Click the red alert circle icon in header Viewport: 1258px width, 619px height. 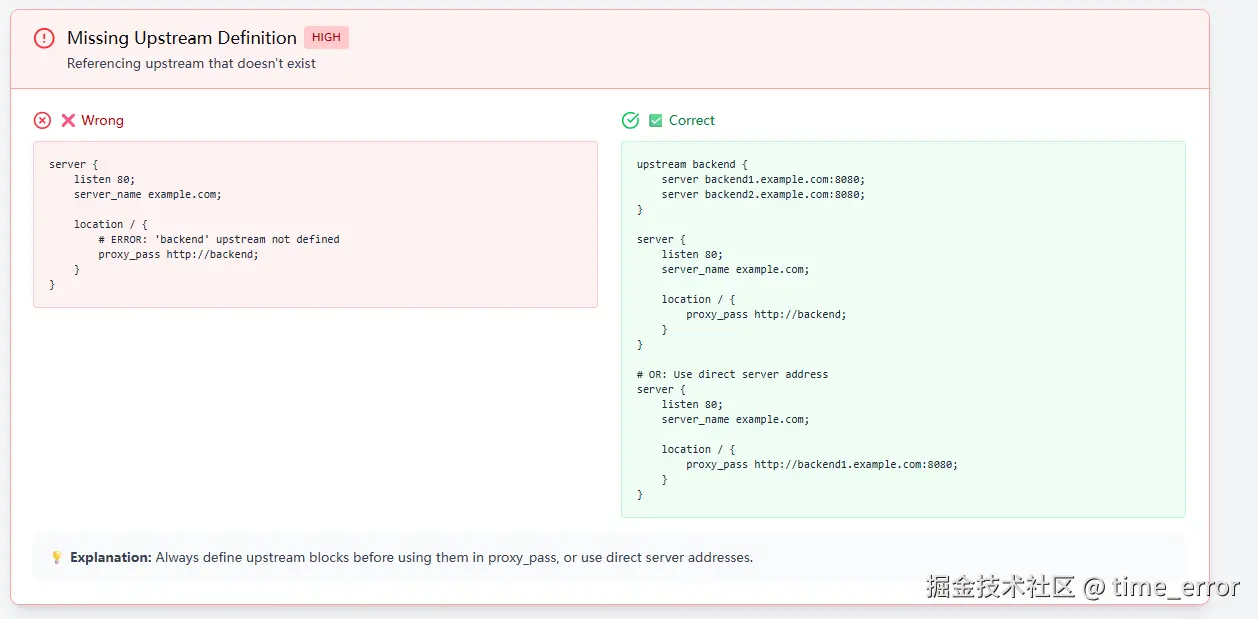44,38
